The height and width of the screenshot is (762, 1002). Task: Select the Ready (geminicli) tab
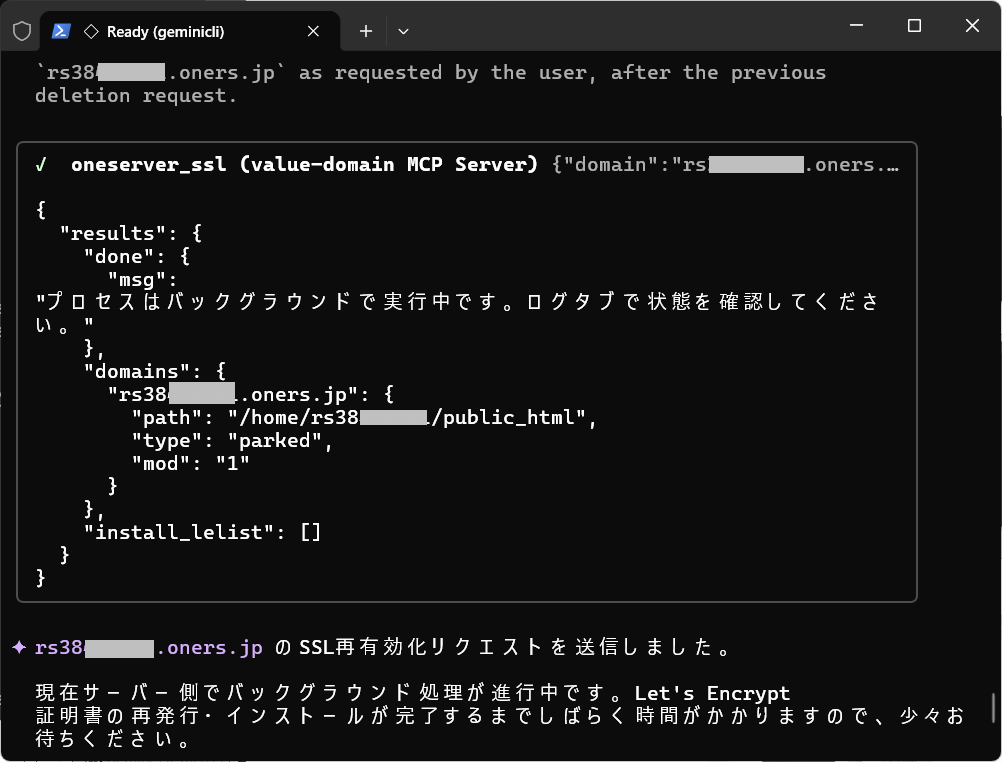[x=190, y=31]
